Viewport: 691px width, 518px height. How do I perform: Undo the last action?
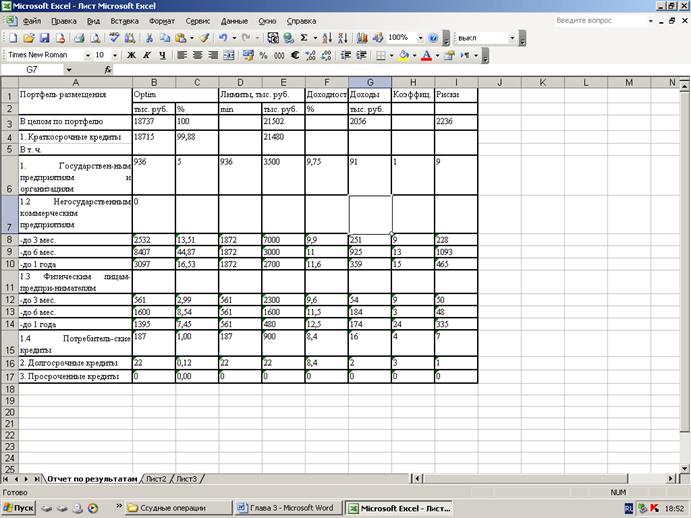pyautogui.click(x=223, y=38)
